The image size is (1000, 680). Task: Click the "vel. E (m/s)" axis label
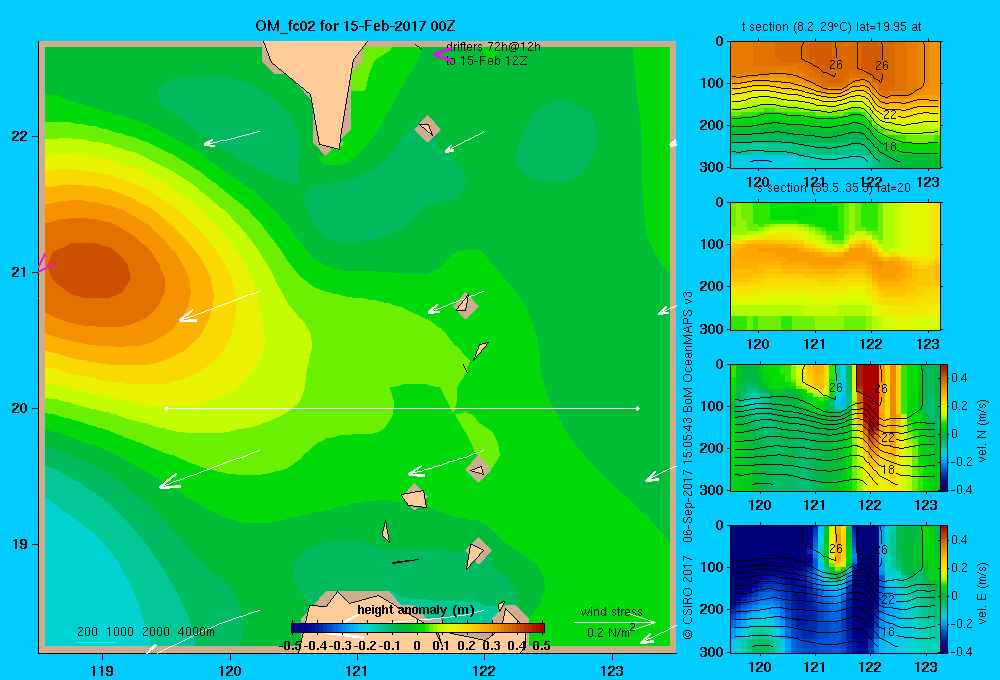[983, 592]
